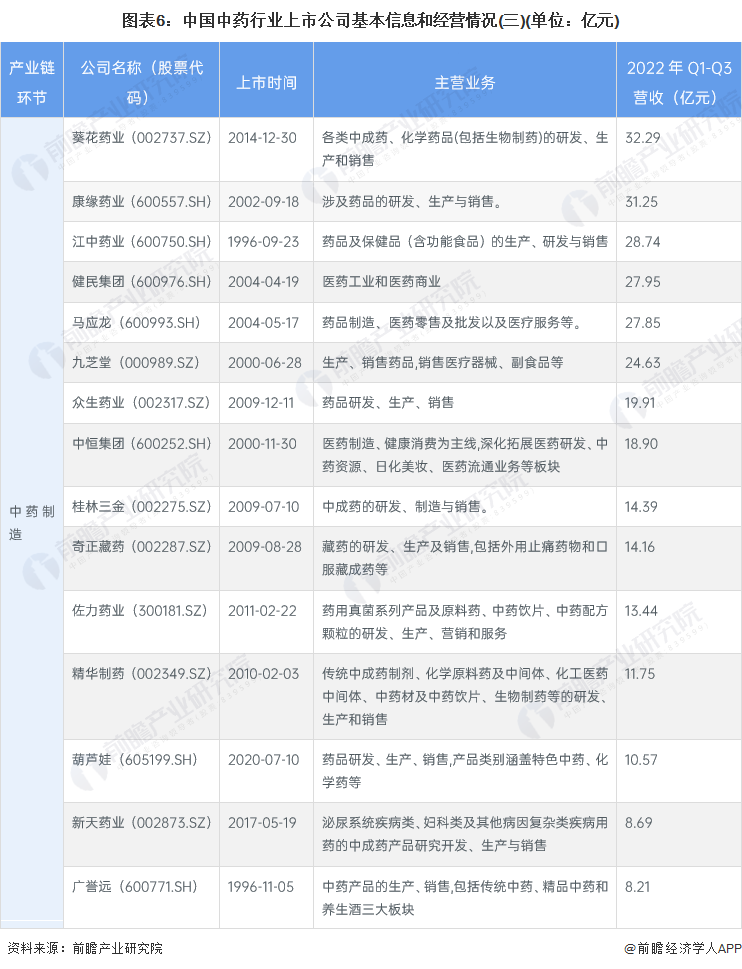Image resolution: width=742 pixels, height=969 pixels.
Task: Select the 上市时间 column header
Action: 266,82
